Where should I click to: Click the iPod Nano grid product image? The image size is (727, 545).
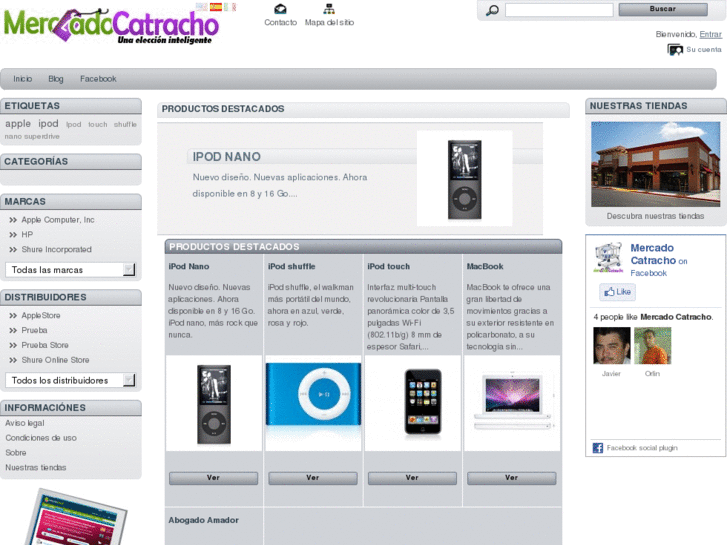(x=214, y=404)
